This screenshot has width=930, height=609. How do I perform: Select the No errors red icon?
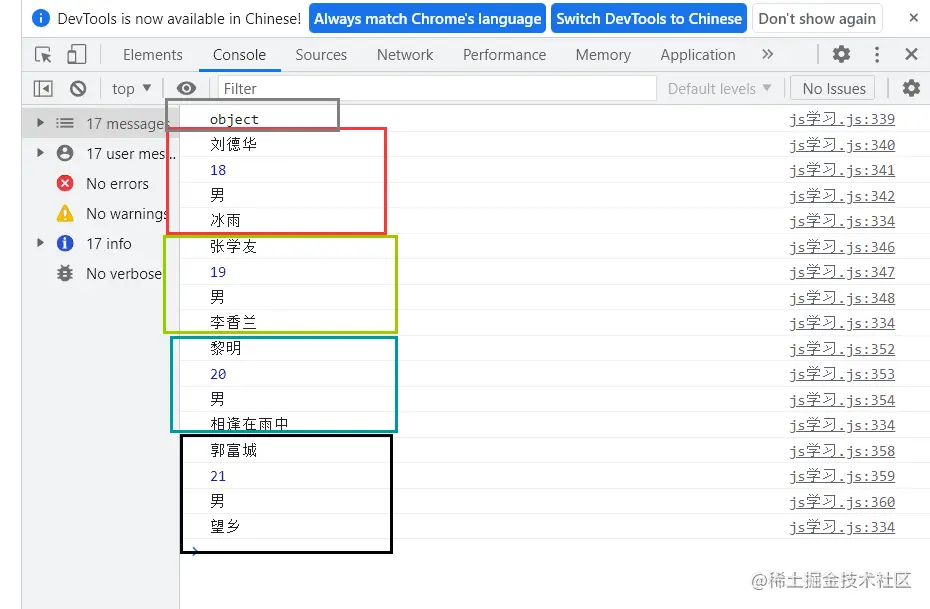tap(65, 183)
